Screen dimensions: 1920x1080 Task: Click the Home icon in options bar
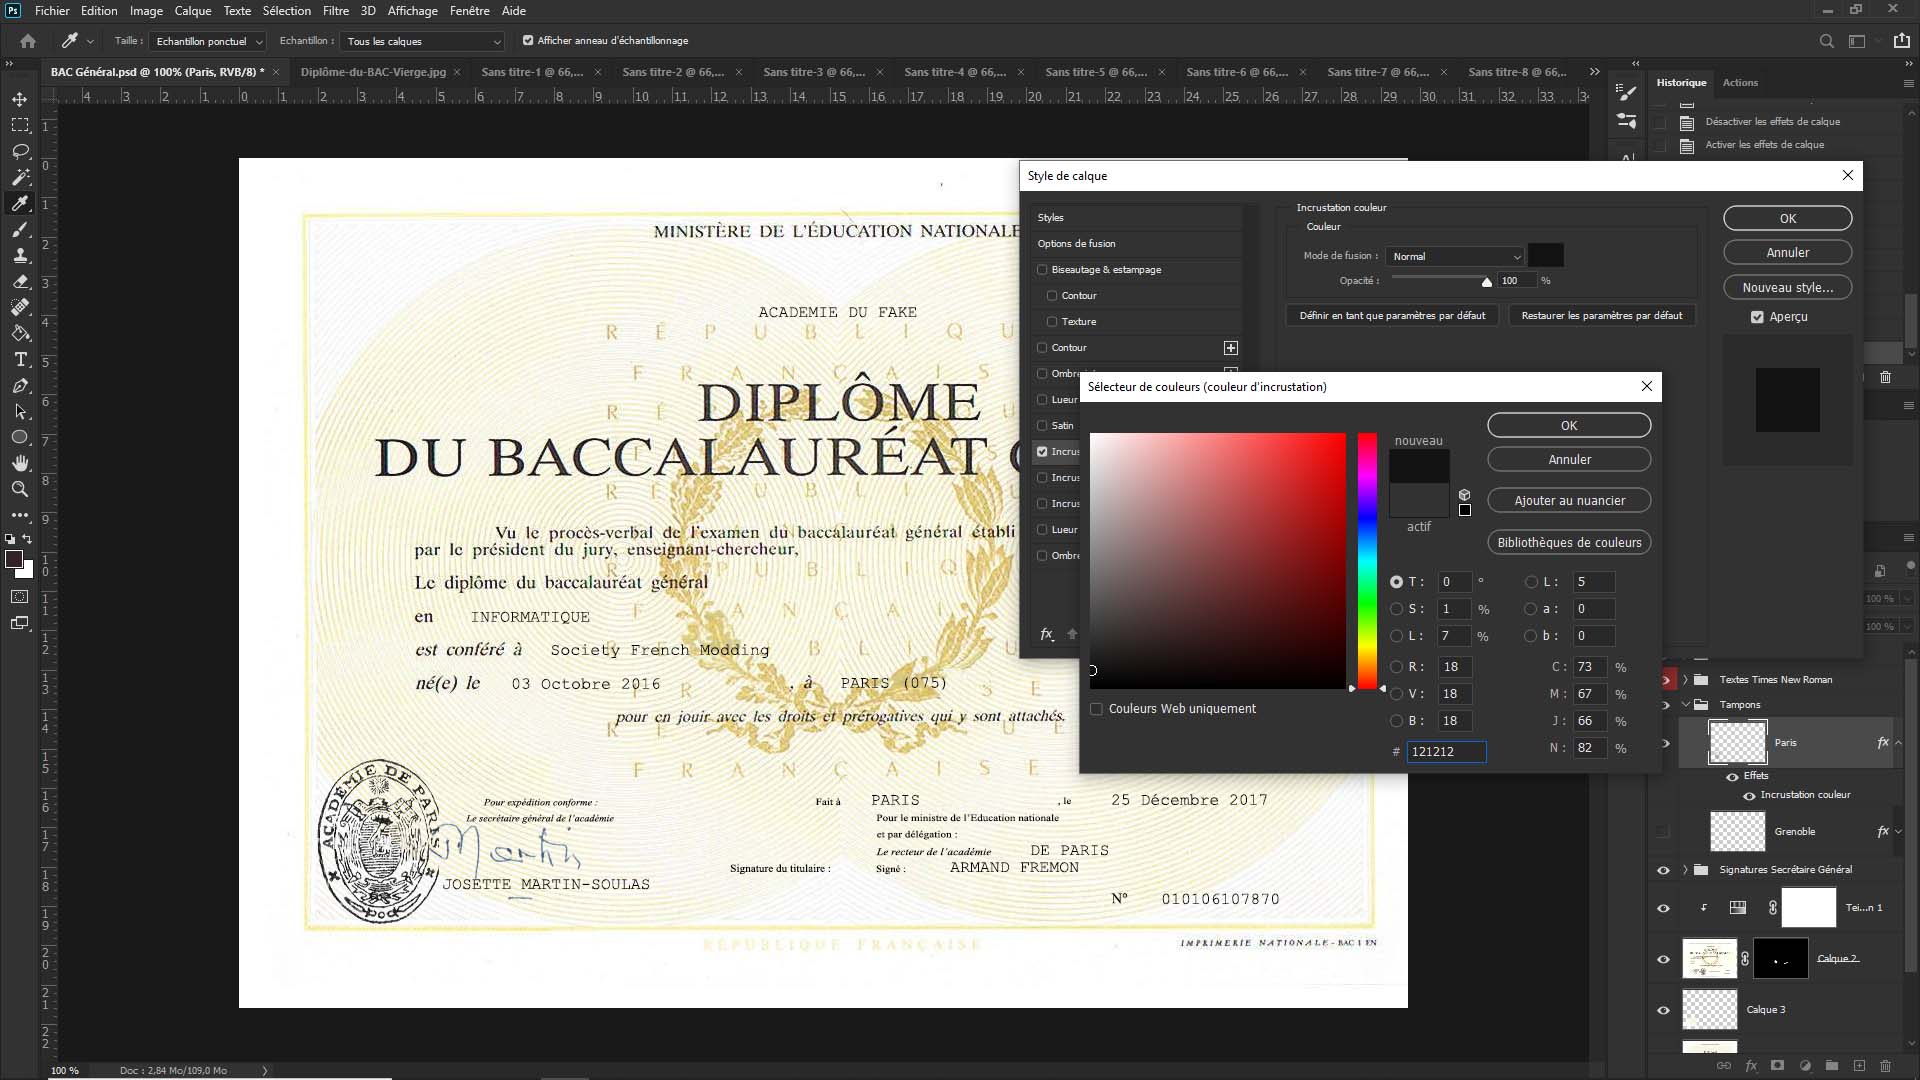tap(28, 41)
